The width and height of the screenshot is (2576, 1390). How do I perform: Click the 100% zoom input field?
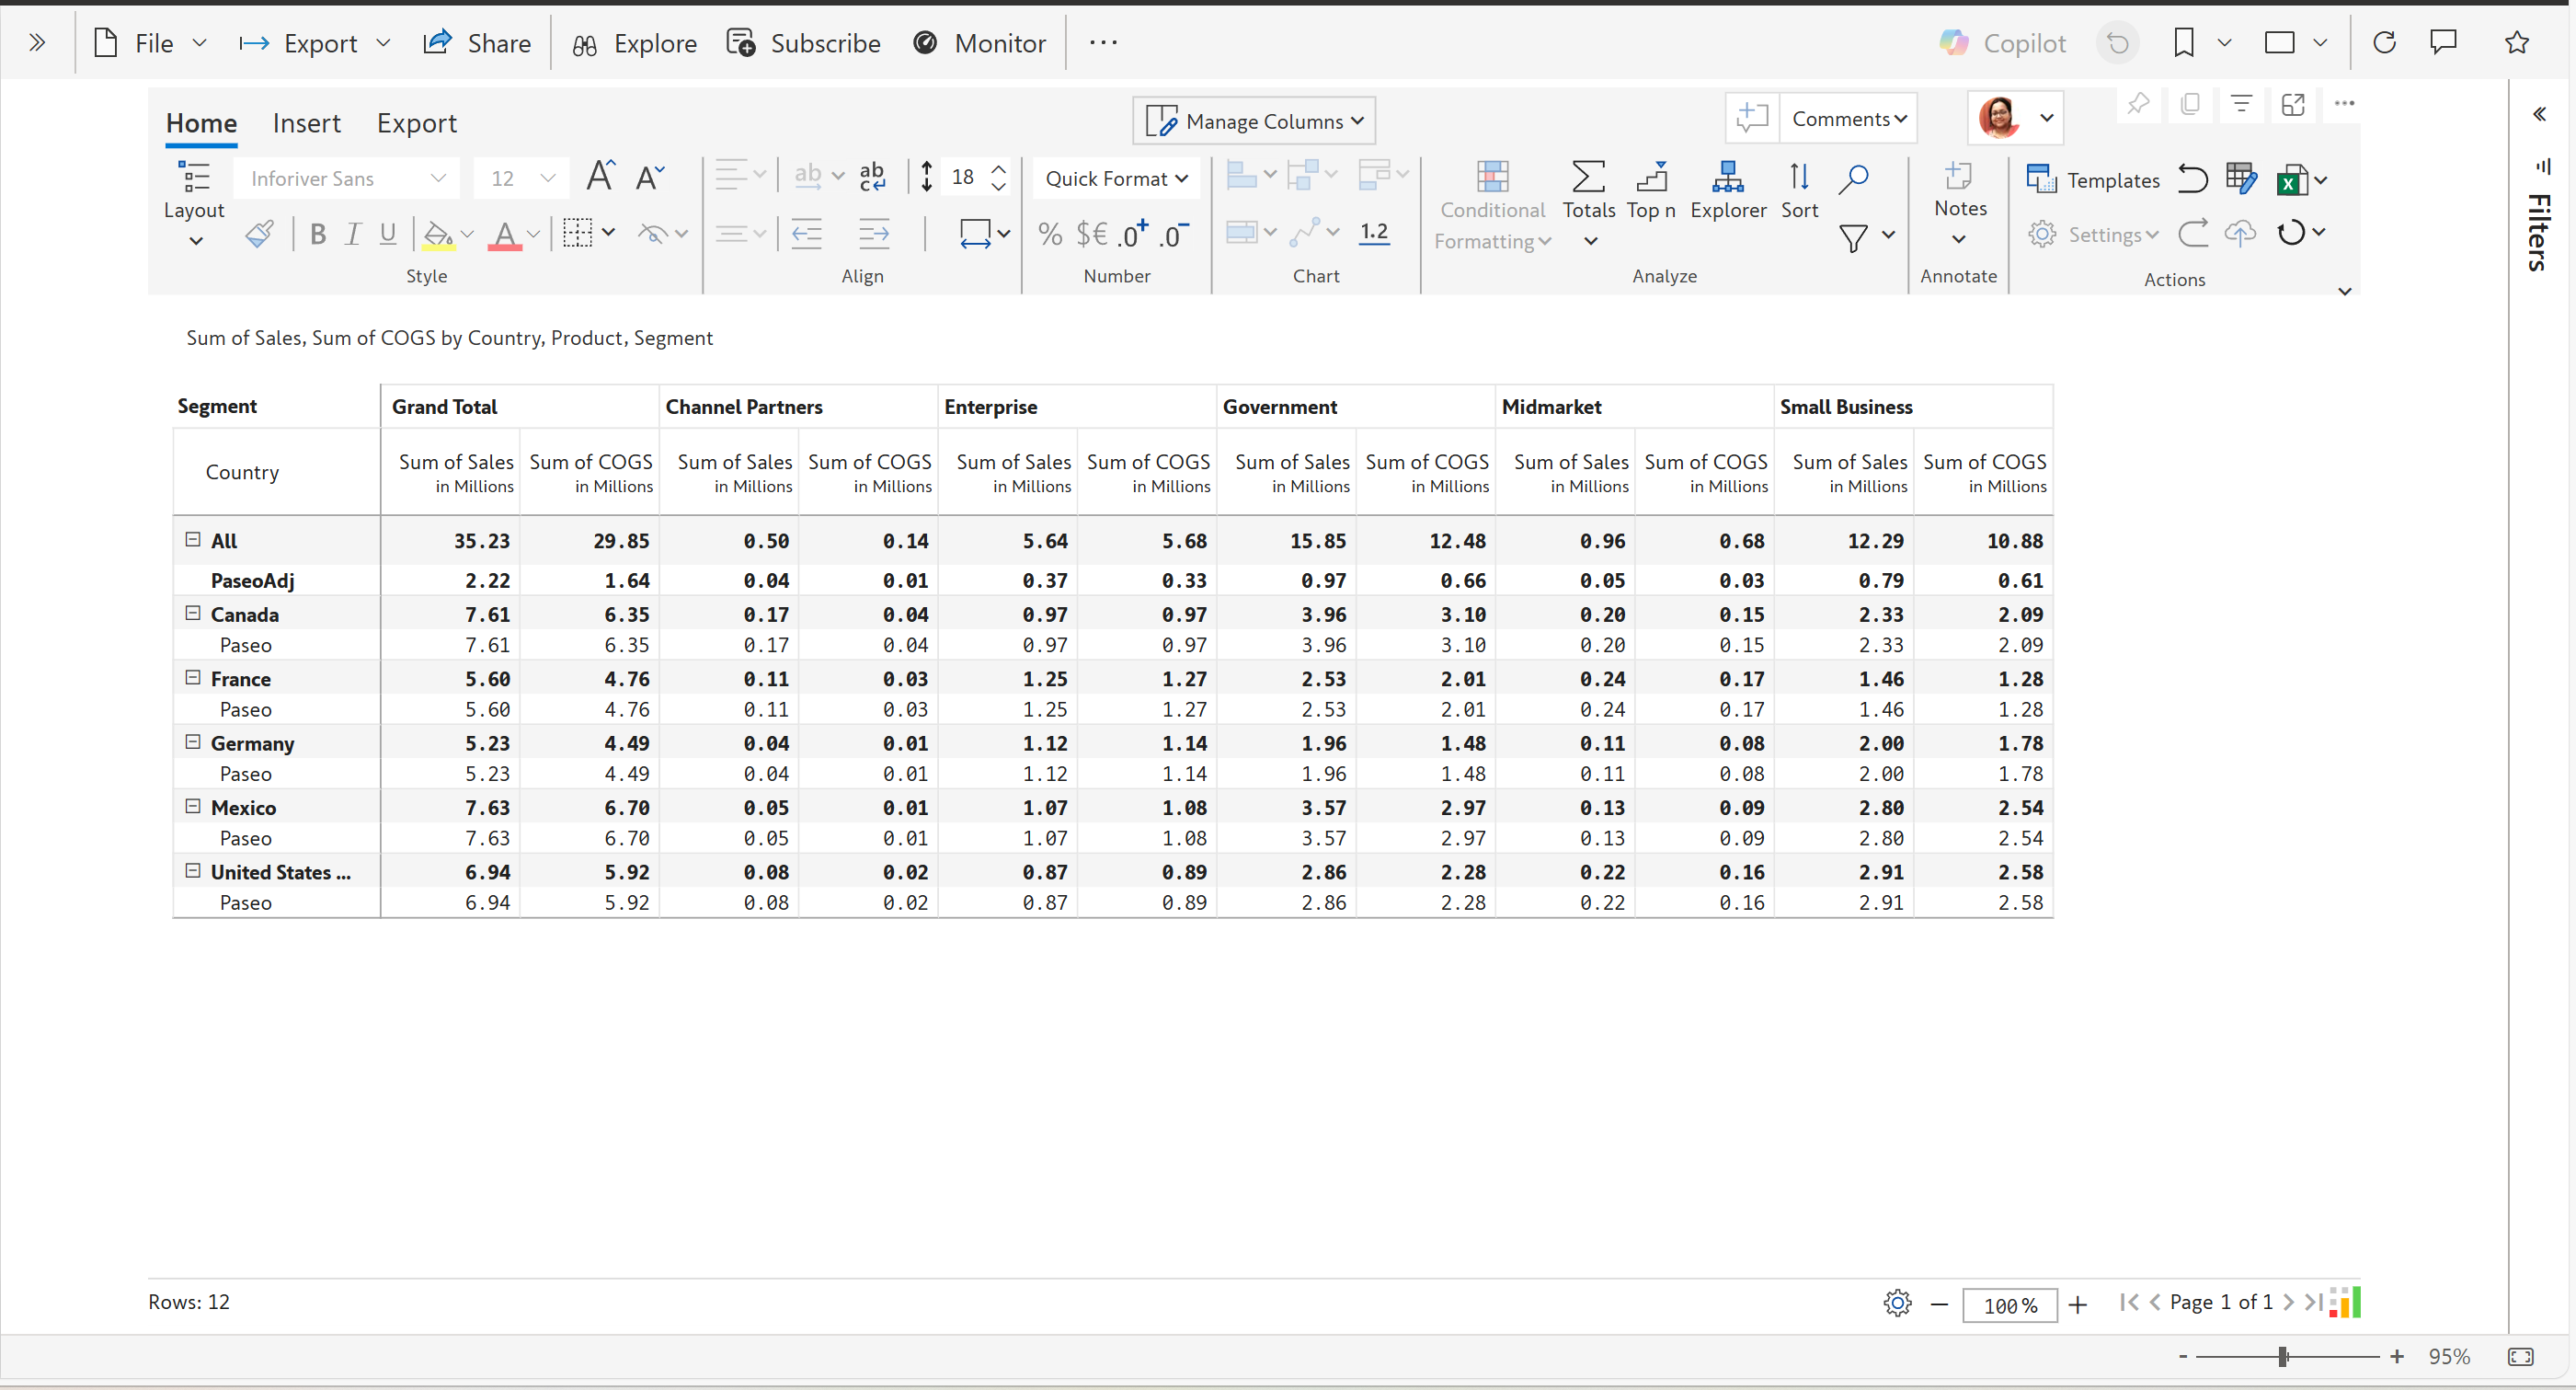click(x=2009, y=1305)
